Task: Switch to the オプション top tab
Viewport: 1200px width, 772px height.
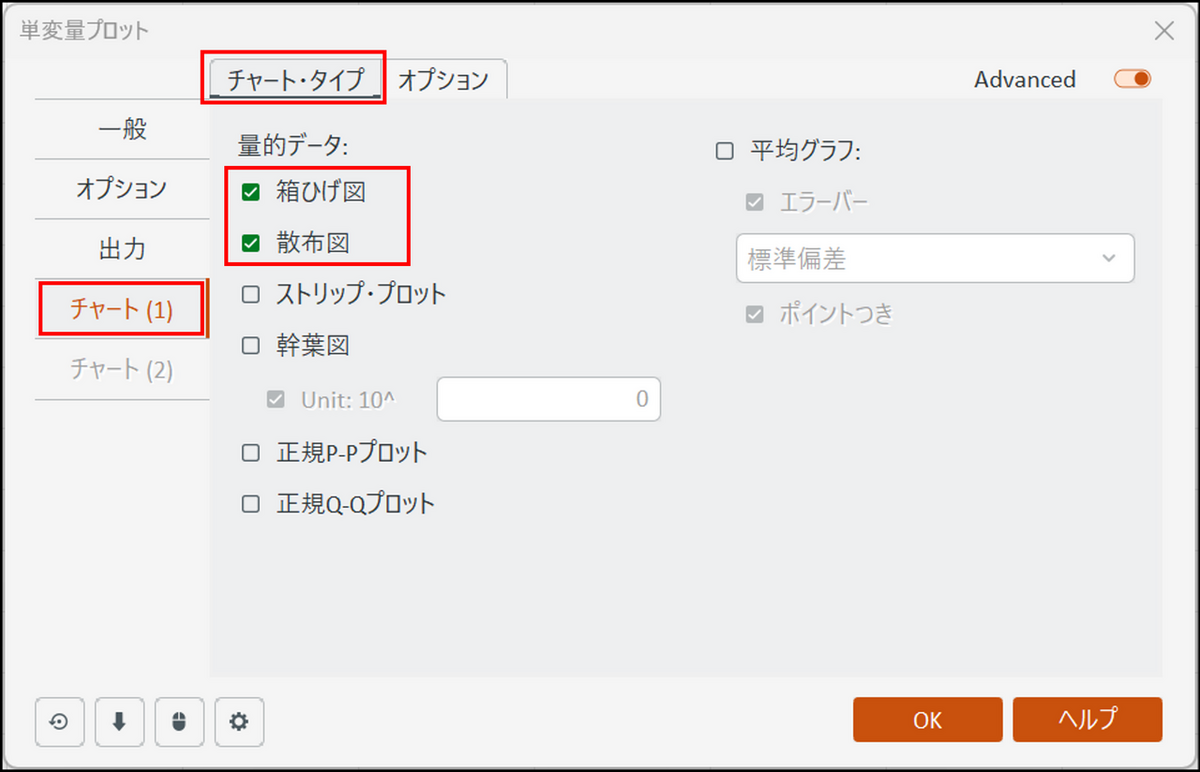Action: pyautogui.click(x=443, y=80)
